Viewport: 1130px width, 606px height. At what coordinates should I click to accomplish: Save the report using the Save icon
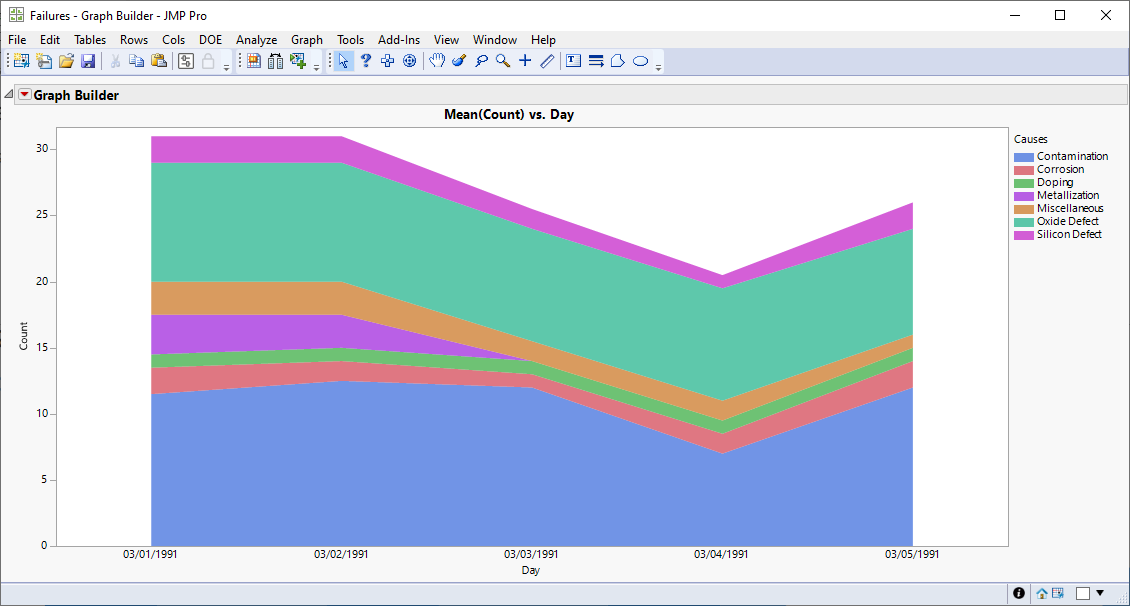pyautogui.click(x=89, y=60)
